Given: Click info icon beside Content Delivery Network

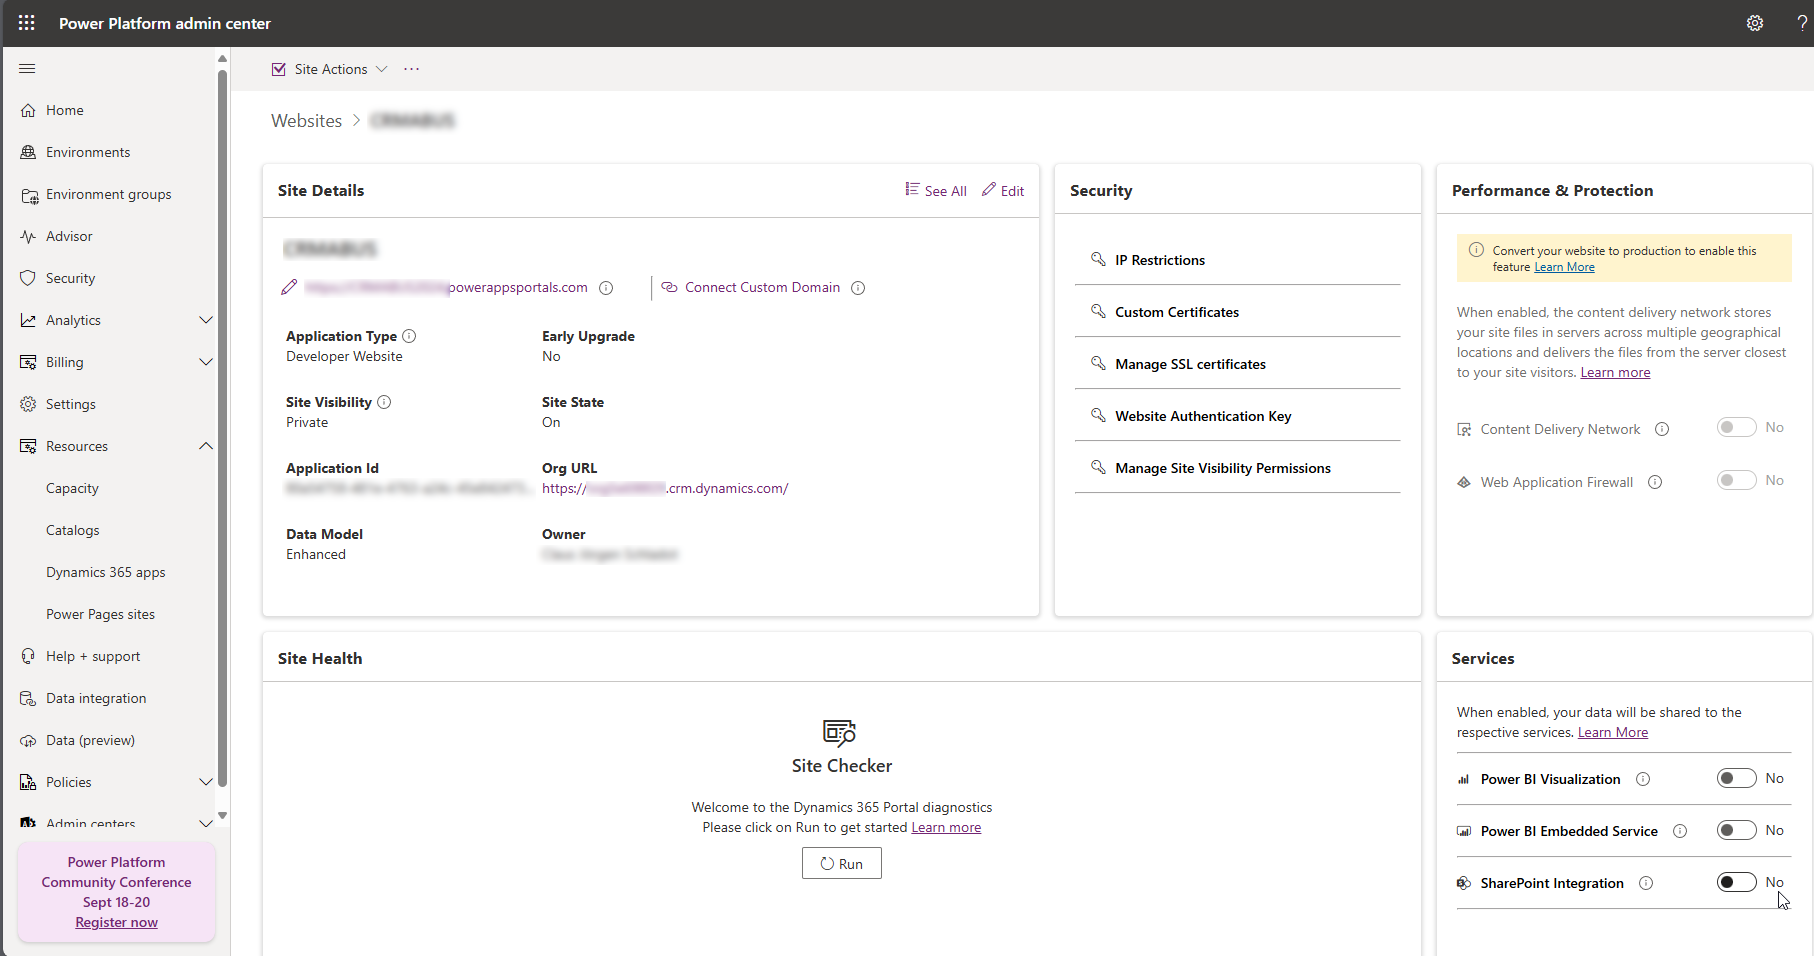Looking at the screenshot, I should click(1662, 429).
